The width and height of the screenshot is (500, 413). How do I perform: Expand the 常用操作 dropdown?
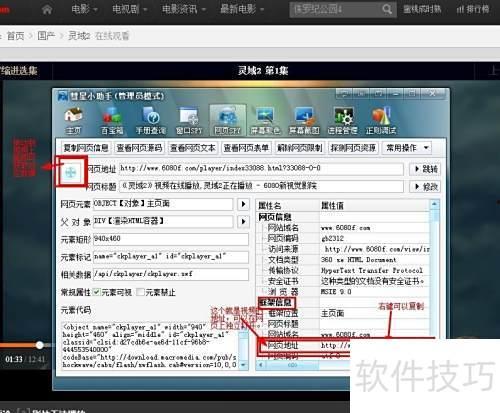(407, 148)
